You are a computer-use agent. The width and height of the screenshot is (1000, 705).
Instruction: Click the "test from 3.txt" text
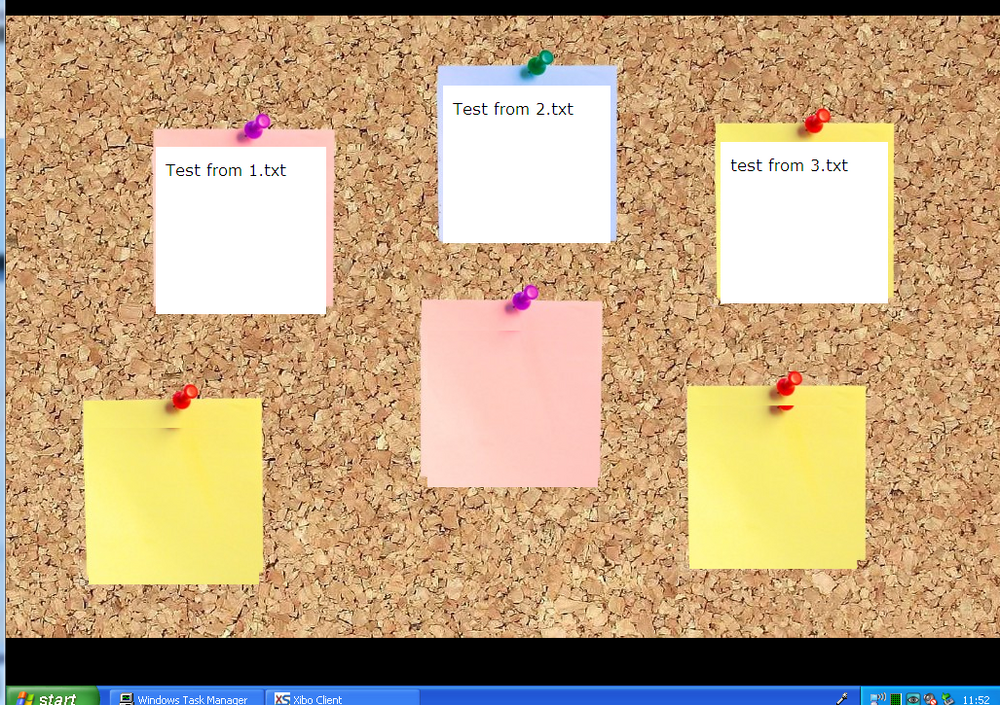coord(789,165)
